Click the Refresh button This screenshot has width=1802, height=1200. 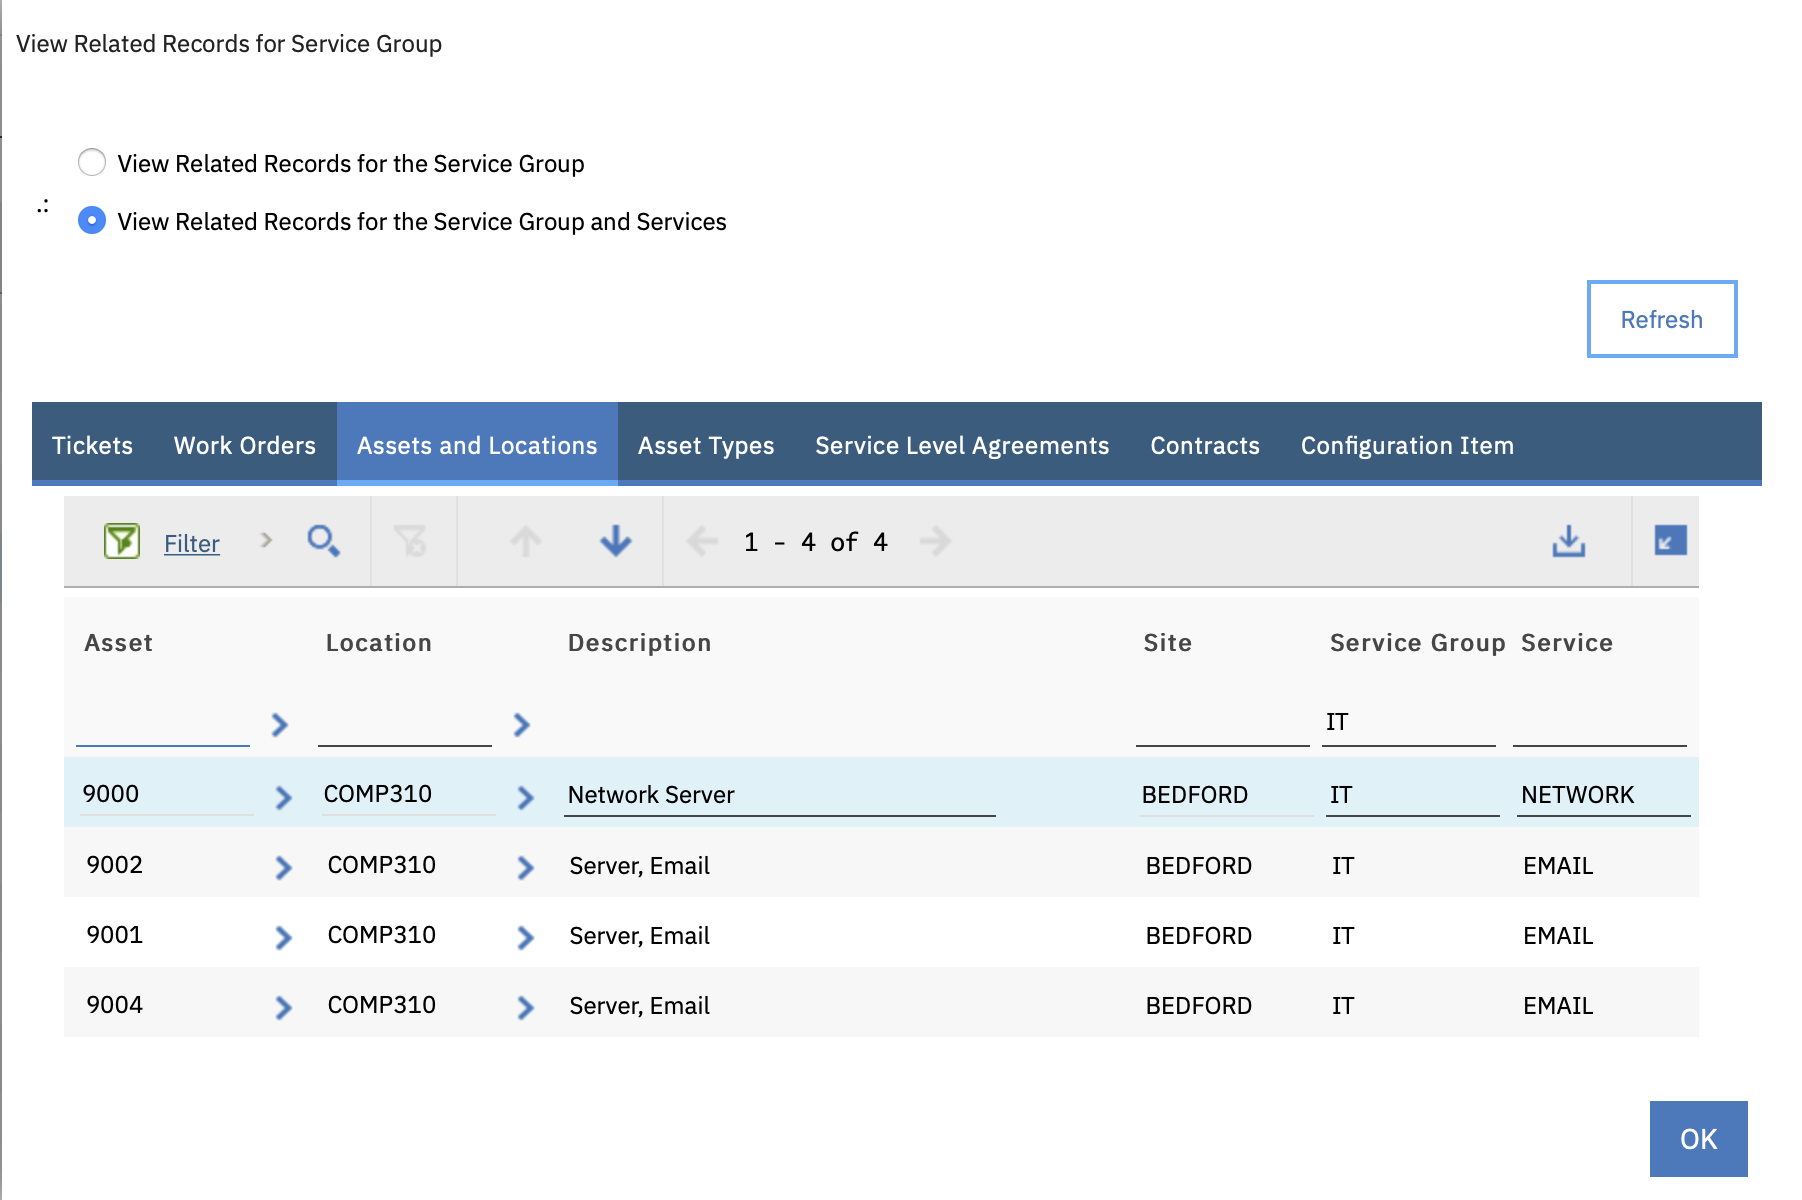(x=1661, y=319)
